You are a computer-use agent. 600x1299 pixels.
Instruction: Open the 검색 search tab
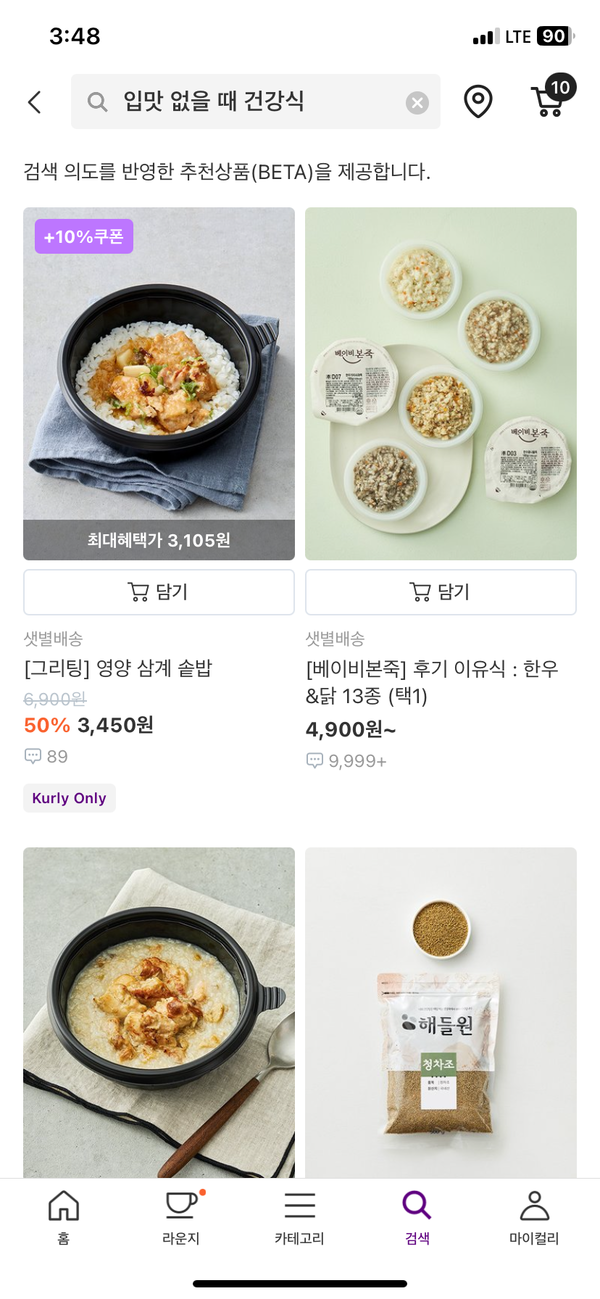coord(417,1217)
